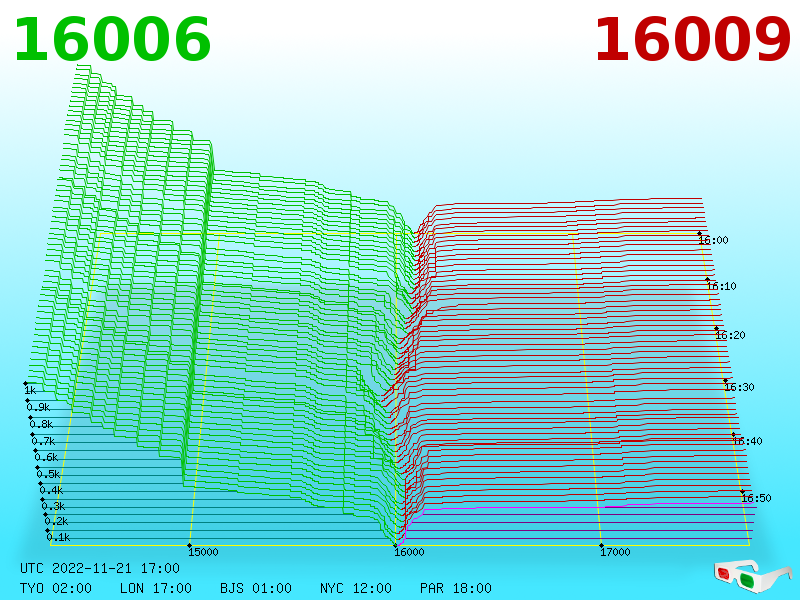800x600 pixels.
Task: Click the 1k volume axis label
Action: [30, 390]
